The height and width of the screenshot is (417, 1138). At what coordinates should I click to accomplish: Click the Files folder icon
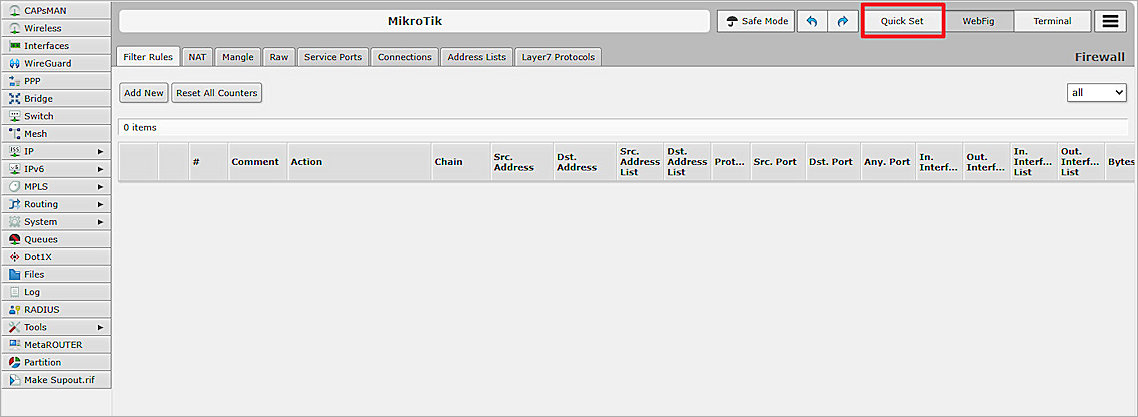click(15, 274)
